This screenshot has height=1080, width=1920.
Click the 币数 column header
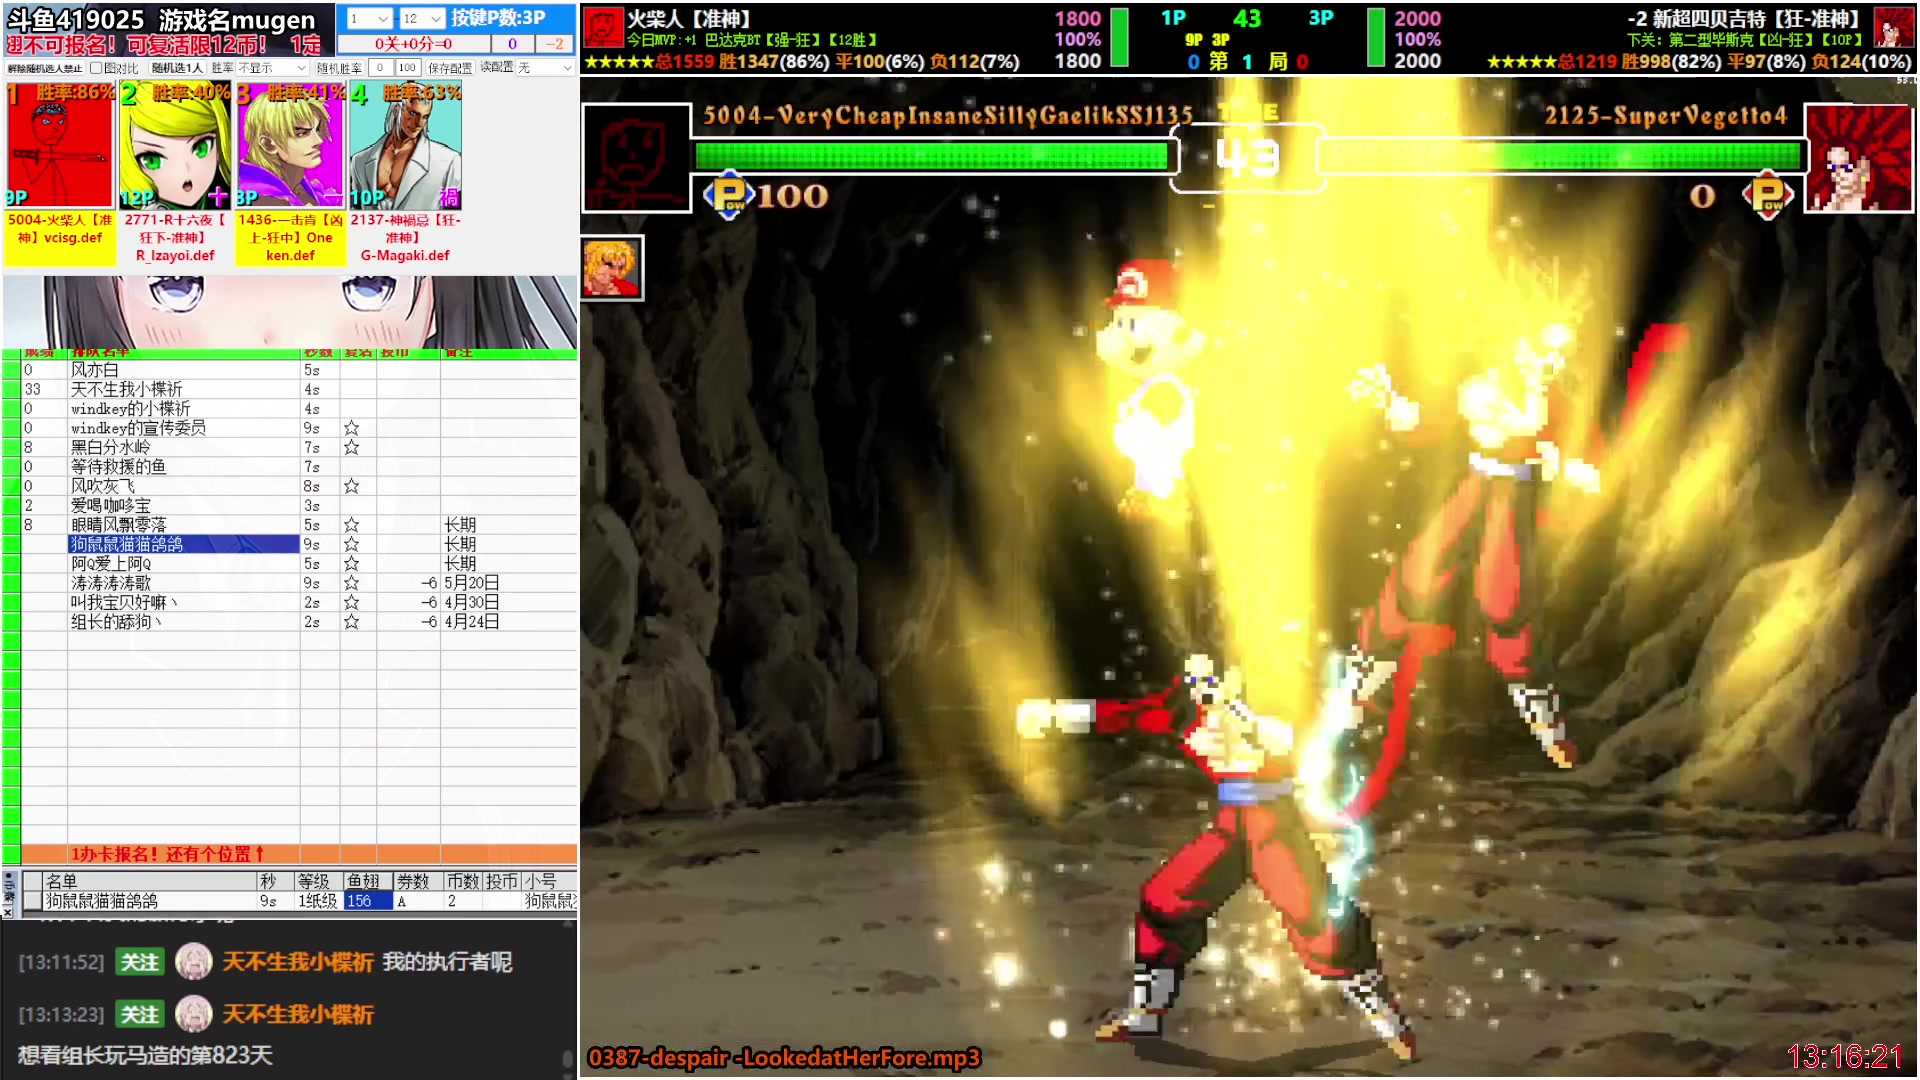463,881
